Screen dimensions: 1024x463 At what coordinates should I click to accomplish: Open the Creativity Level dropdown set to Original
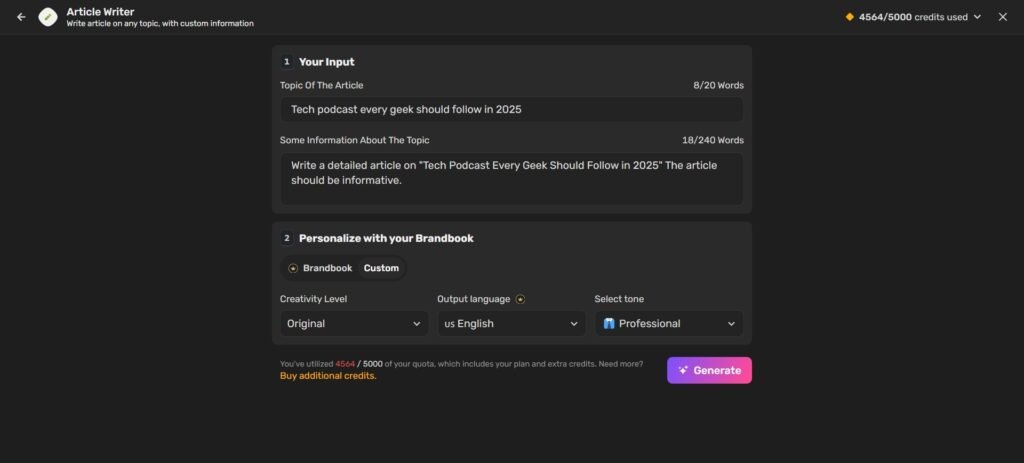click(x=353, y=323)
